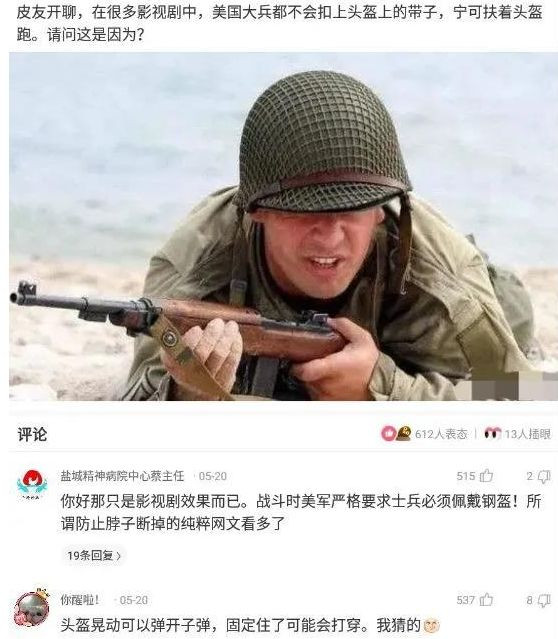Tap the pink reaction emoji icon
The image size is (558, 639).
pyautogui.click(x=388, y=433)
